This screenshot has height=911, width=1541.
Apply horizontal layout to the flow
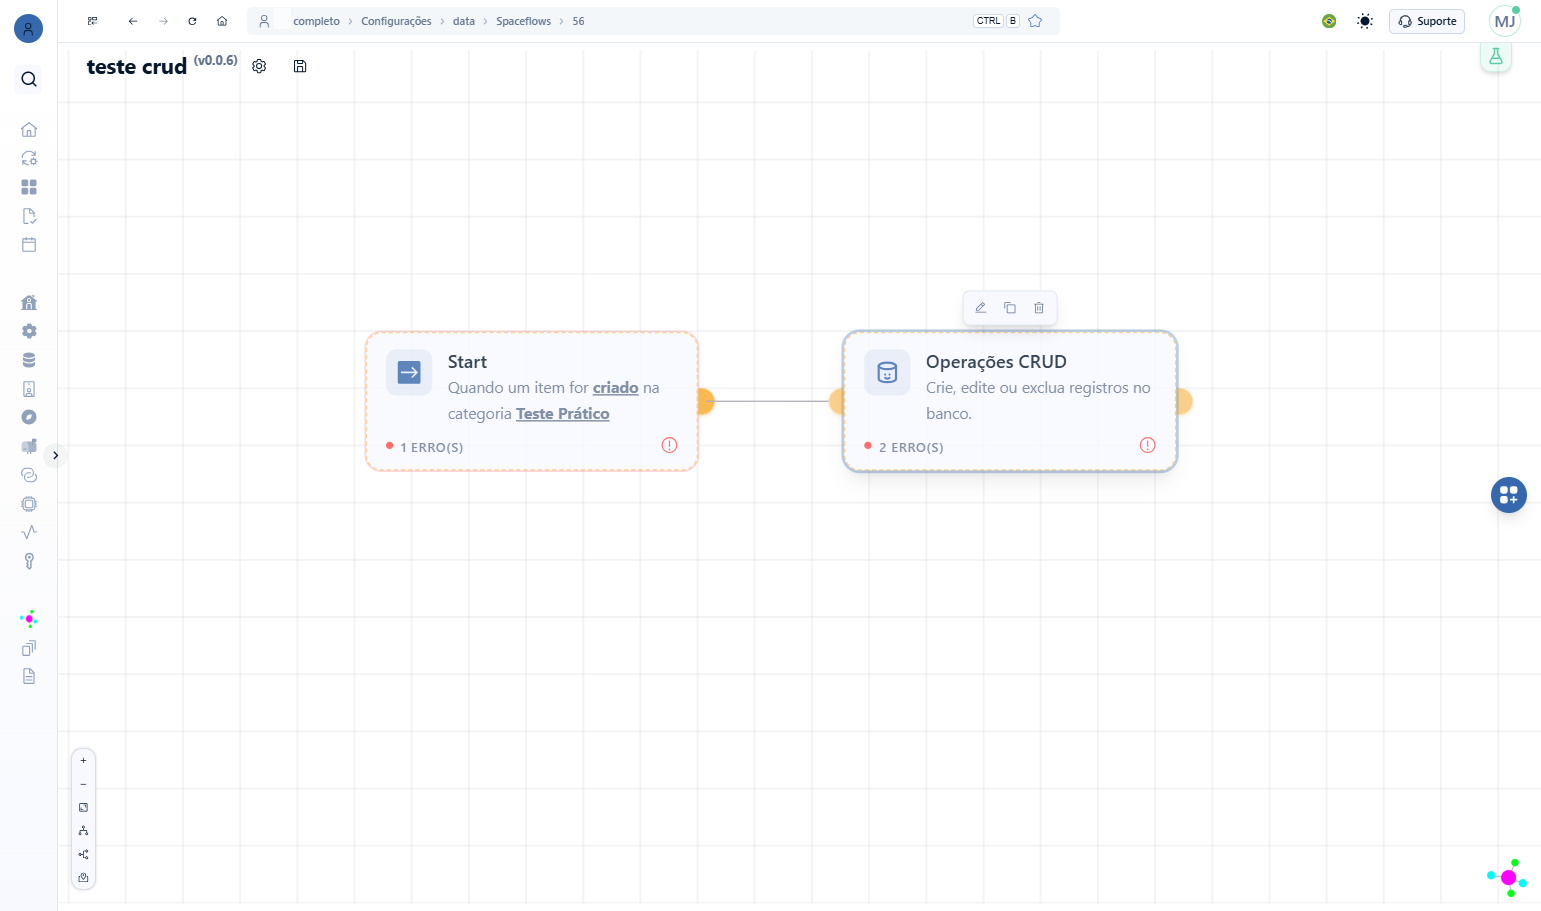tap(83, 855)
